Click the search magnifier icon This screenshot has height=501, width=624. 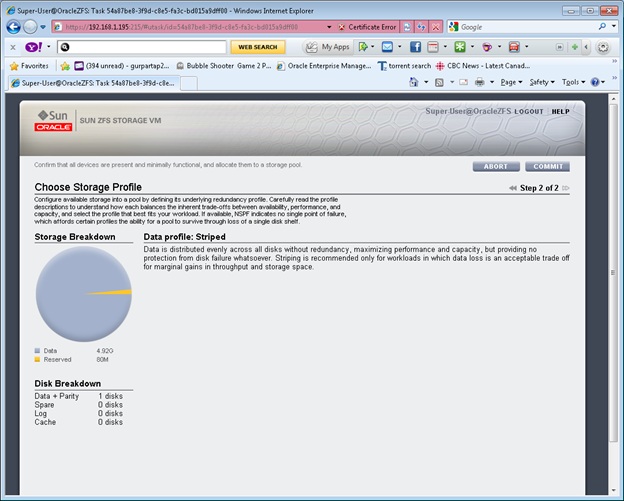tap(602, 27)
